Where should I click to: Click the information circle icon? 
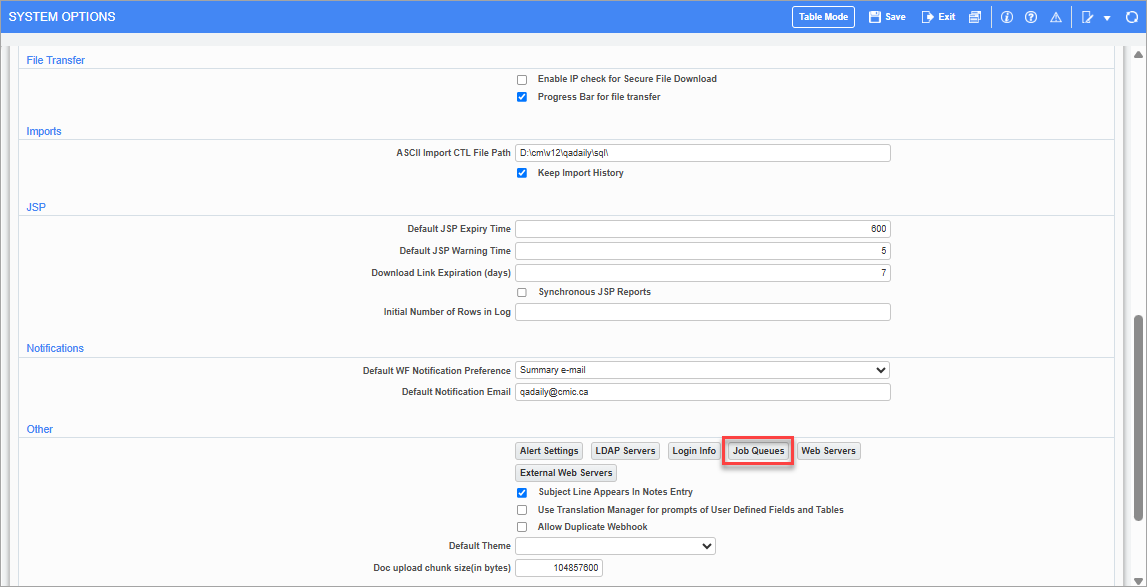[x=1006, y=16]
